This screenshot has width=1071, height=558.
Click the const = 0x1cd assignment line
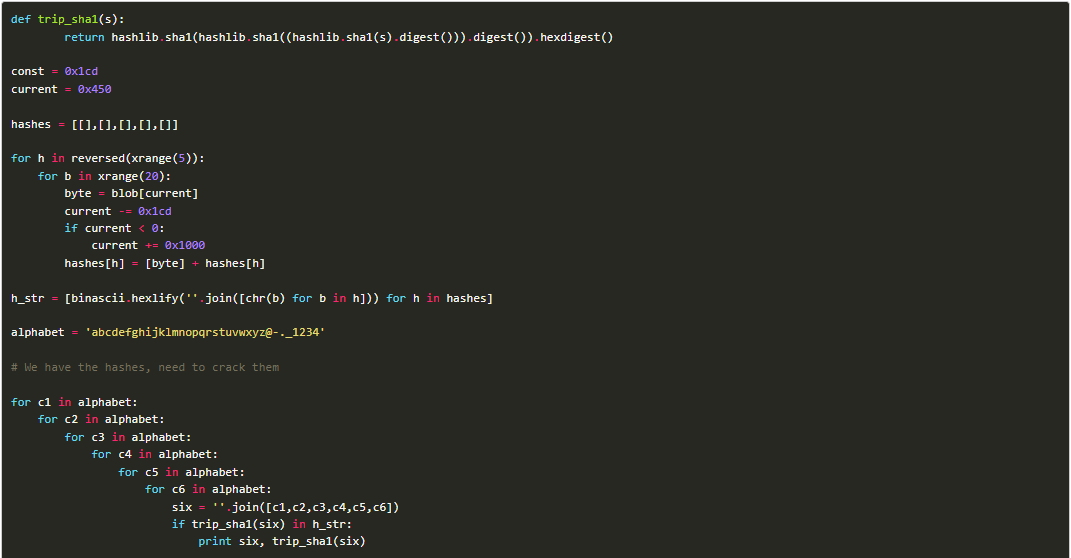(55, 71)
